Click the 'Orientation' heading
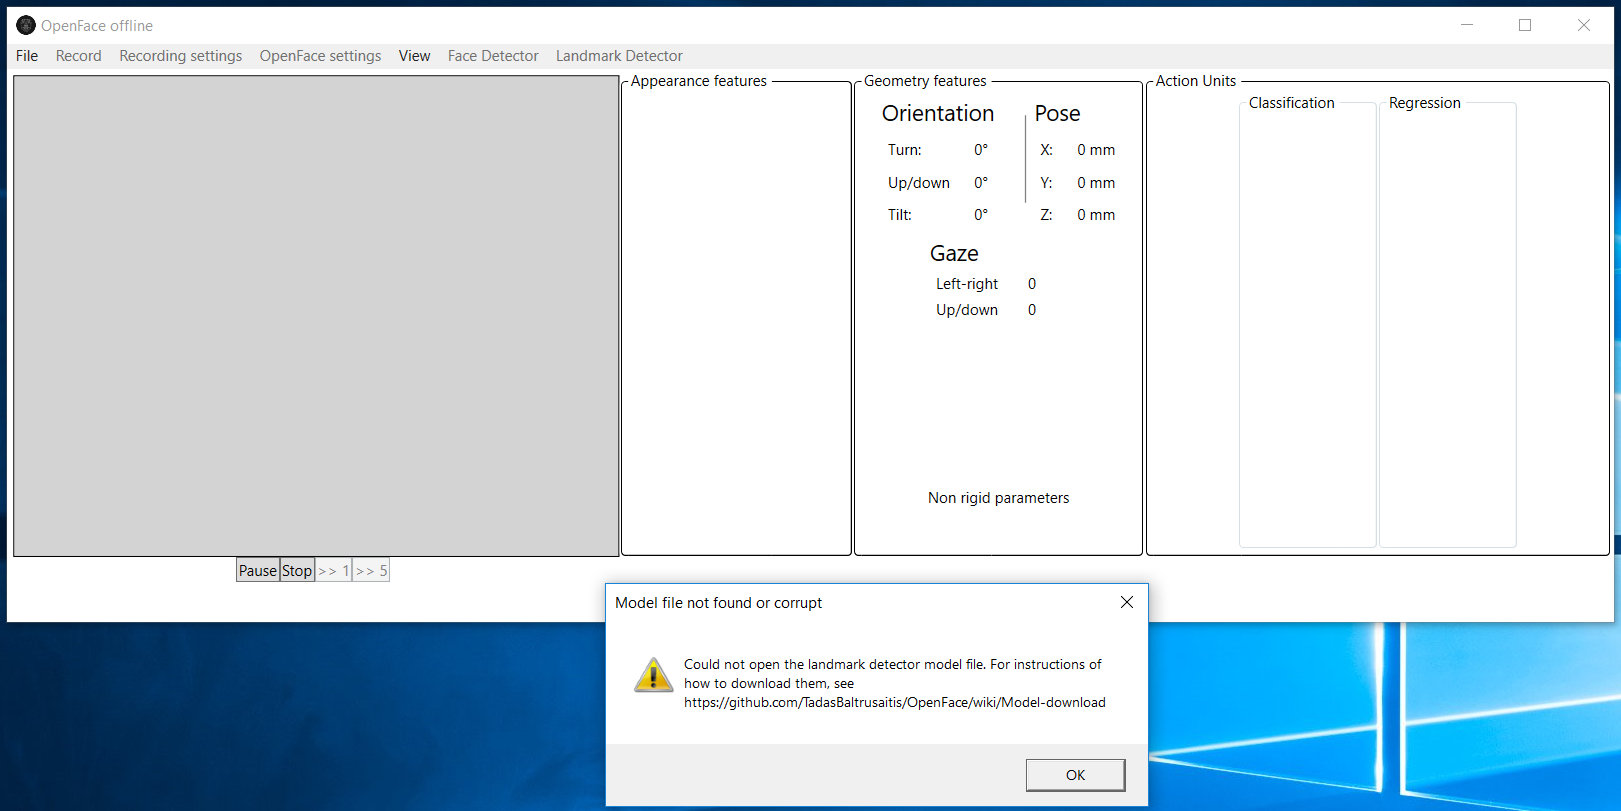This screenshot has height=811, width=1621. click(x=938, y=114)
